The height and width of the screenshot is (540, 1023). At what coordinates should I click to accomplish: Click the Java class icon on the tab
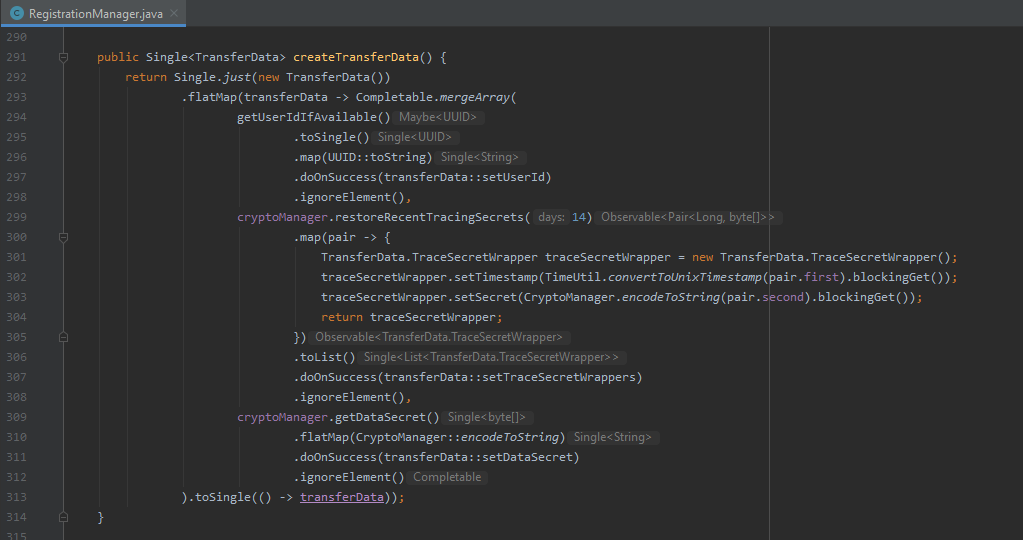click(x=17, y=13)
